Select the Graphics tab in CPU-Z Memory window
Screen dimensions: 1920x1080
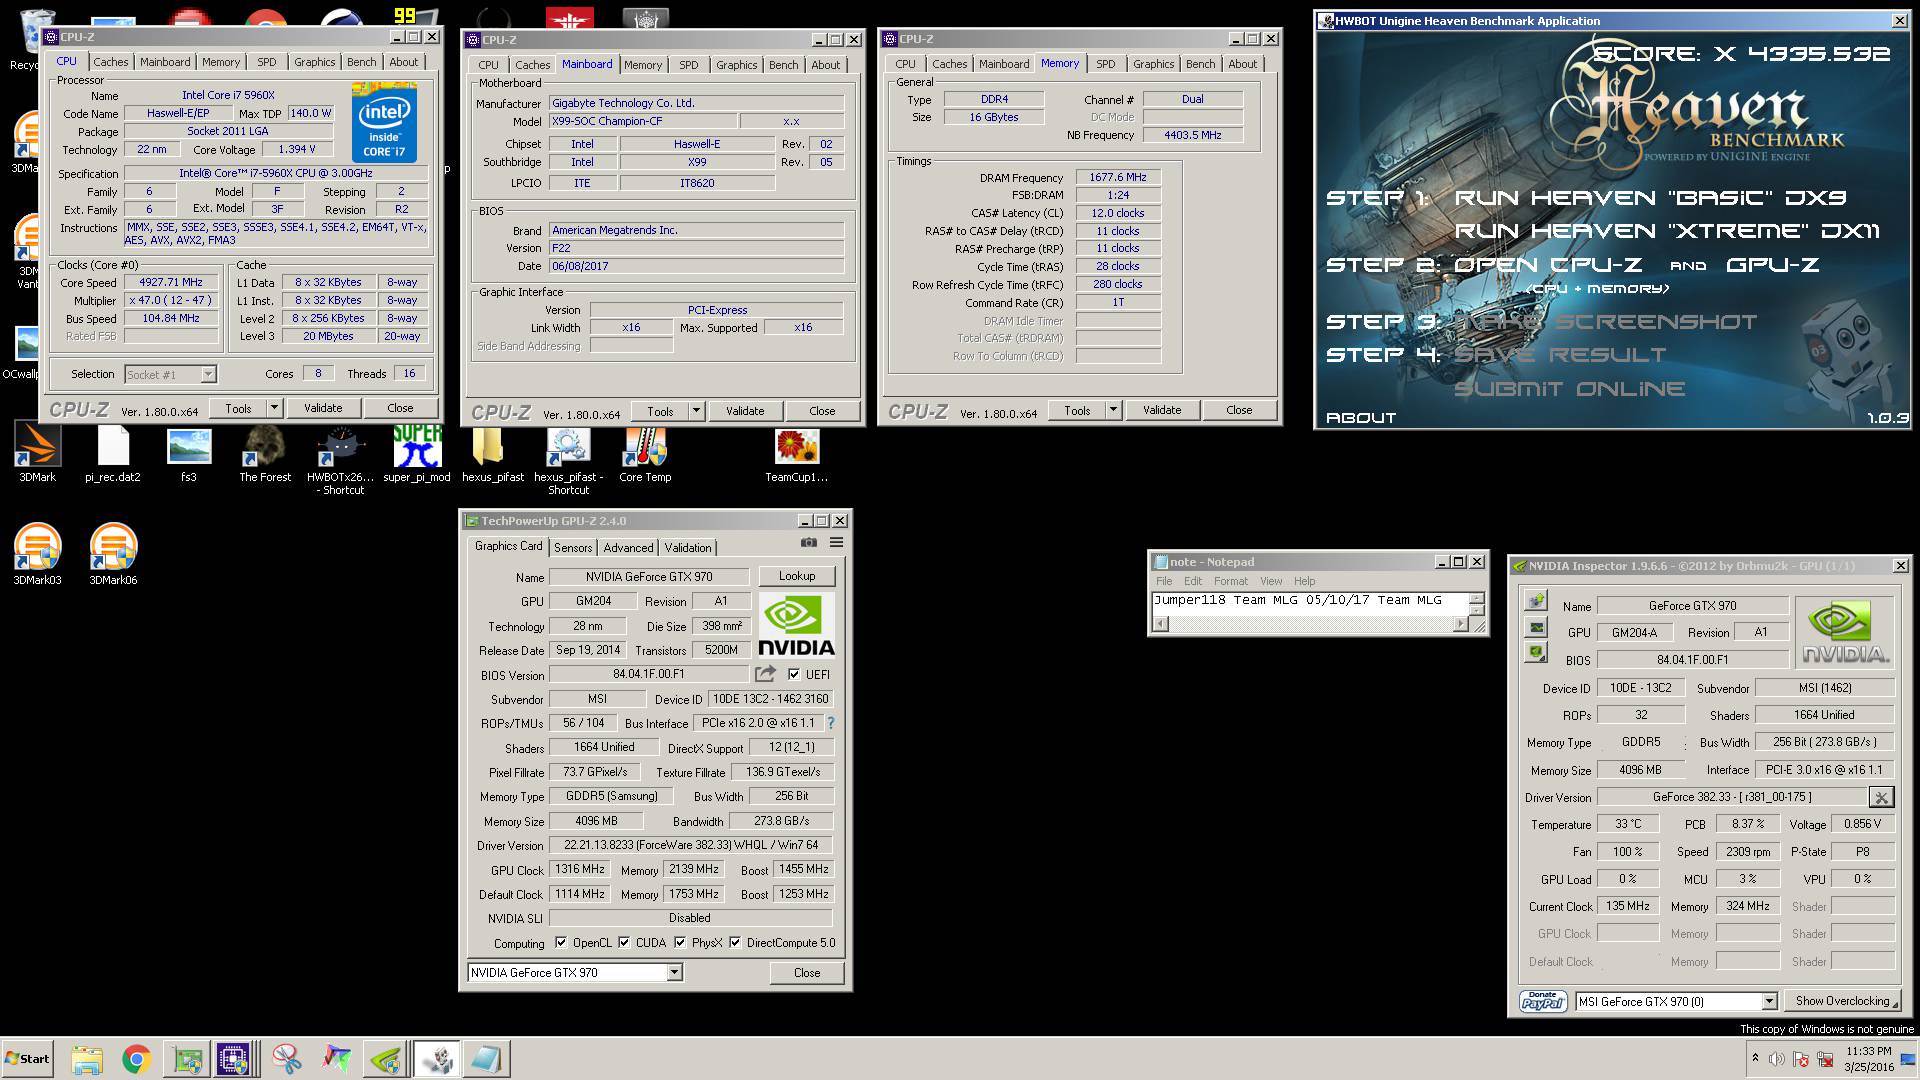1153,64
